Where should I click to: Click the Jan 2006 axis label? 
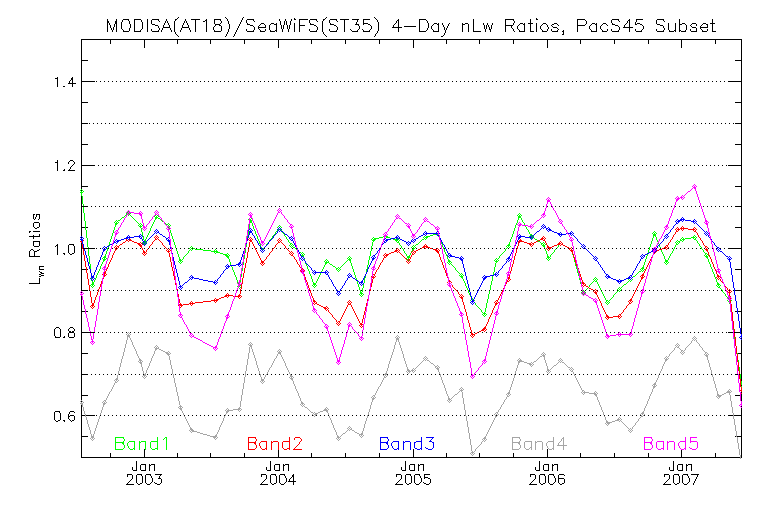(547, 473)
